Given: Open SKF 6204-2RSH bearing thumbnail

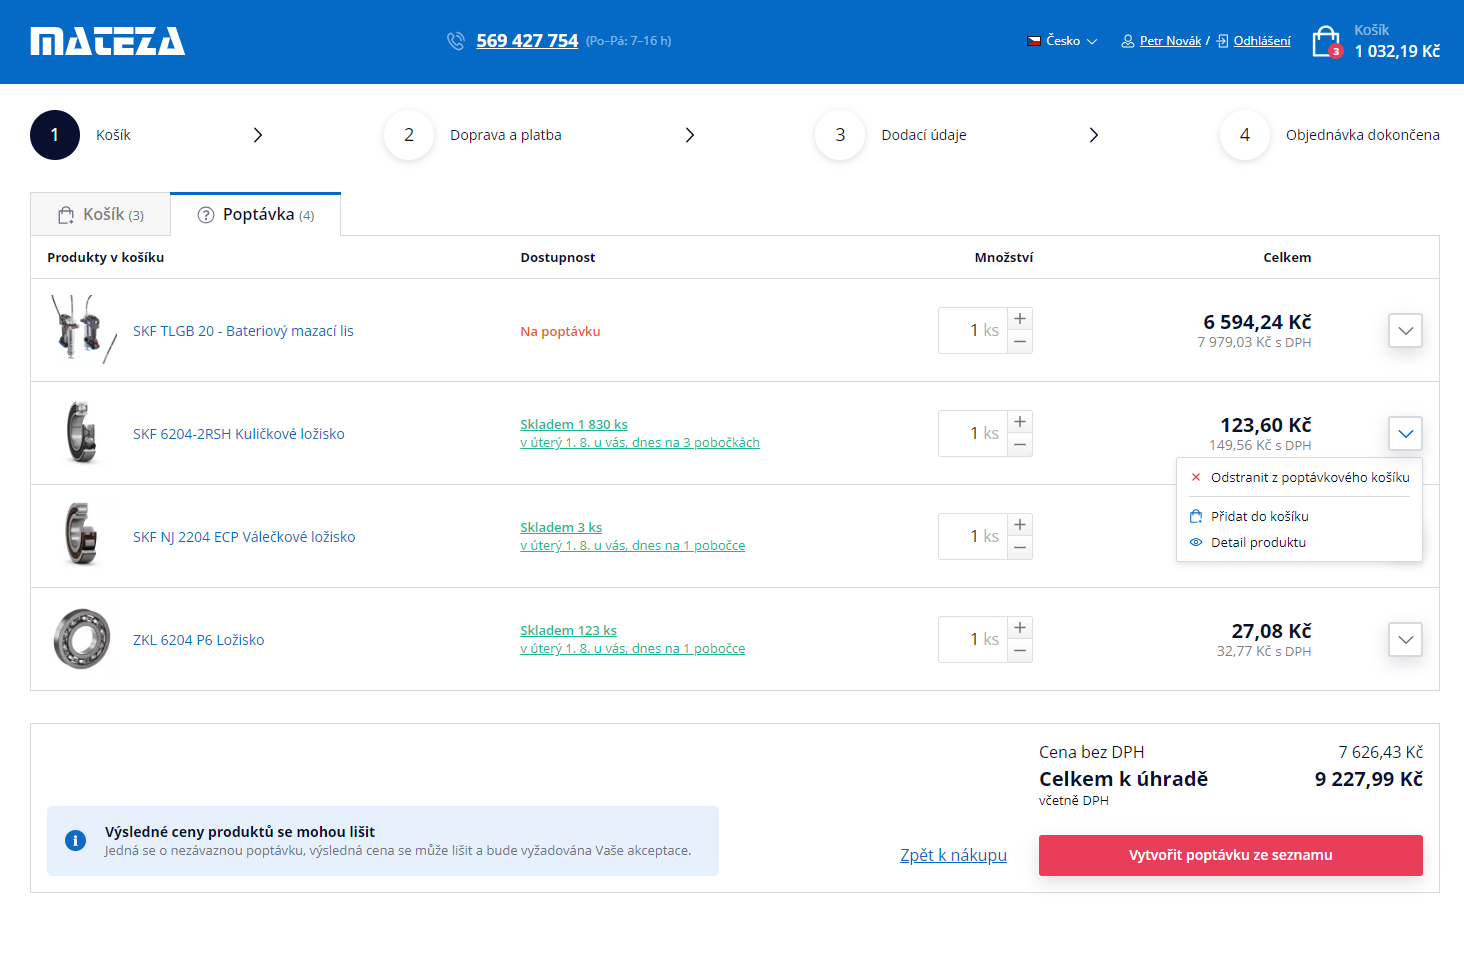Looking at the screenshot, I should pyautogui.click(x=82, y=433).
